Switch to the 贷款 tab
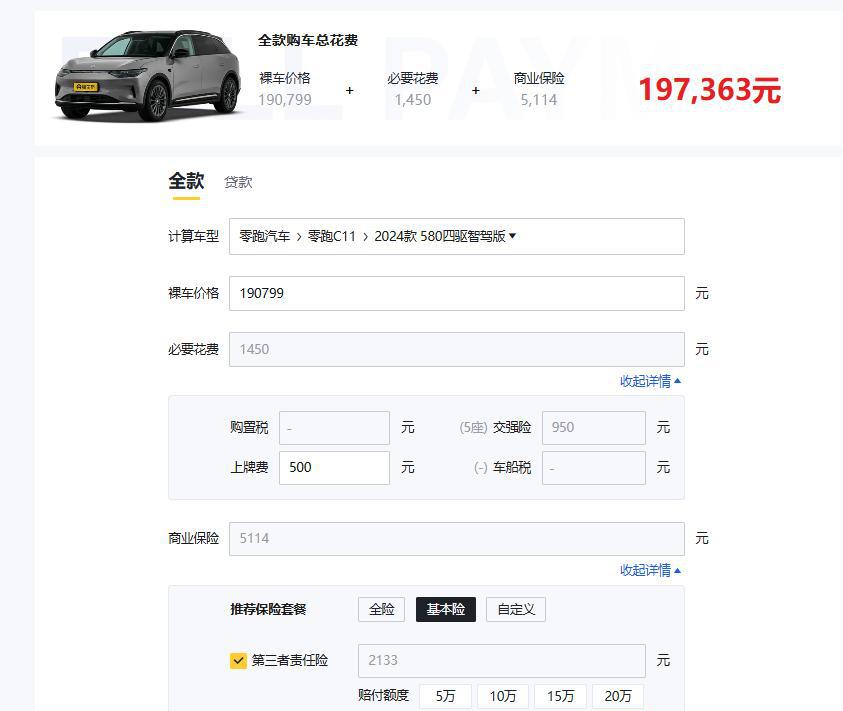This screenshot has width=843, height=711. pos(238,182)
